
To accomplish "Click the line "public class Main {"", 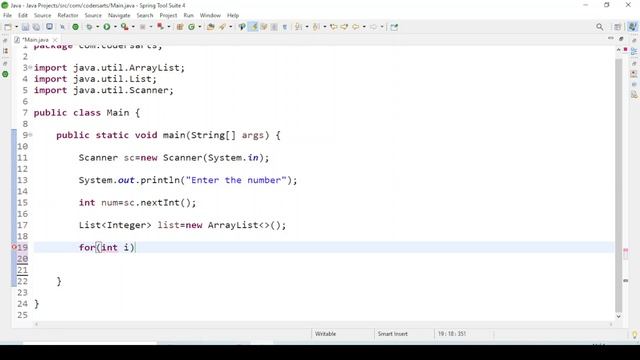I will [x=87, y=113].
